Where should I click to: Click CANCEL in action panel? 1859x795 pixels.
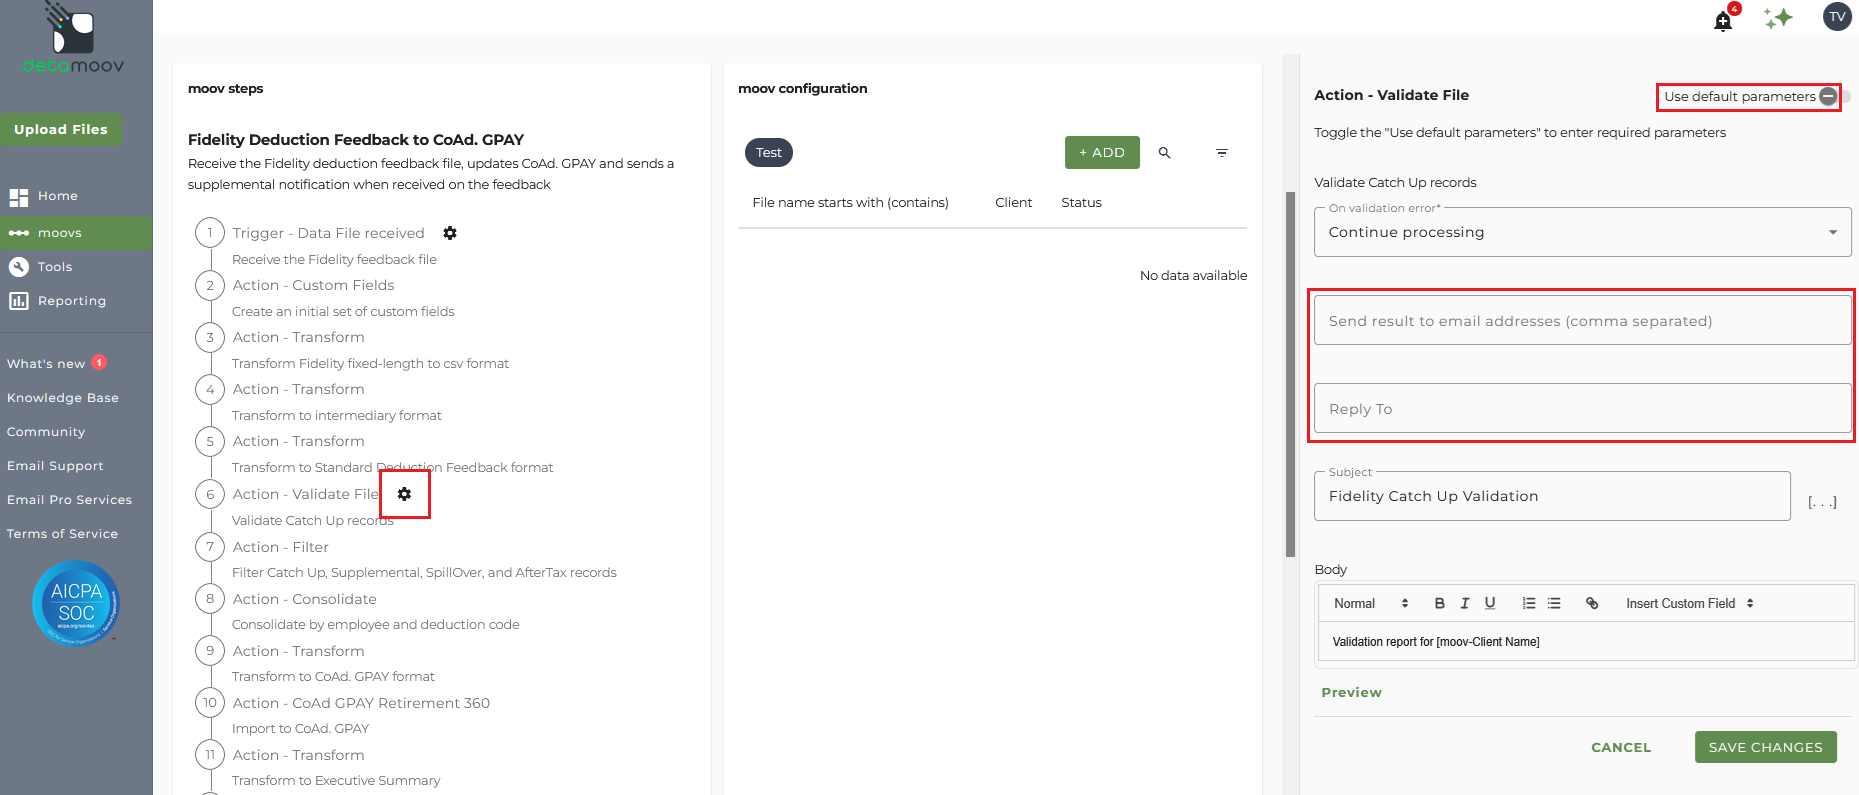pyautogui.click(x=1621, y=747)
